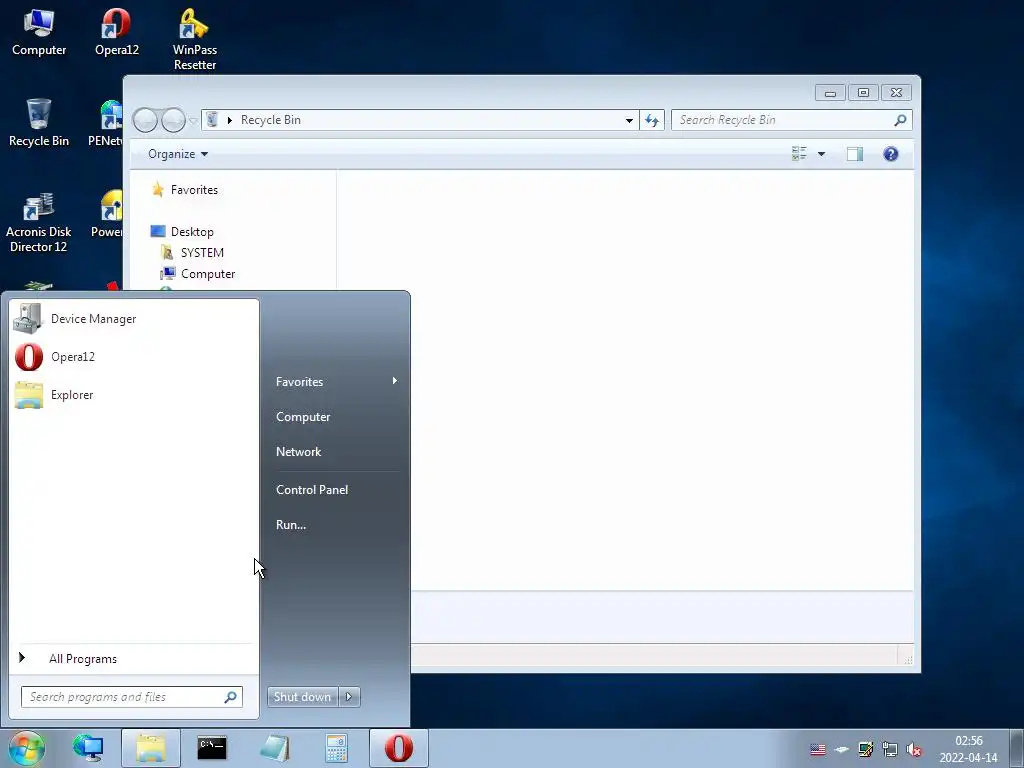Click the Search programs and files box

(132, 697)
